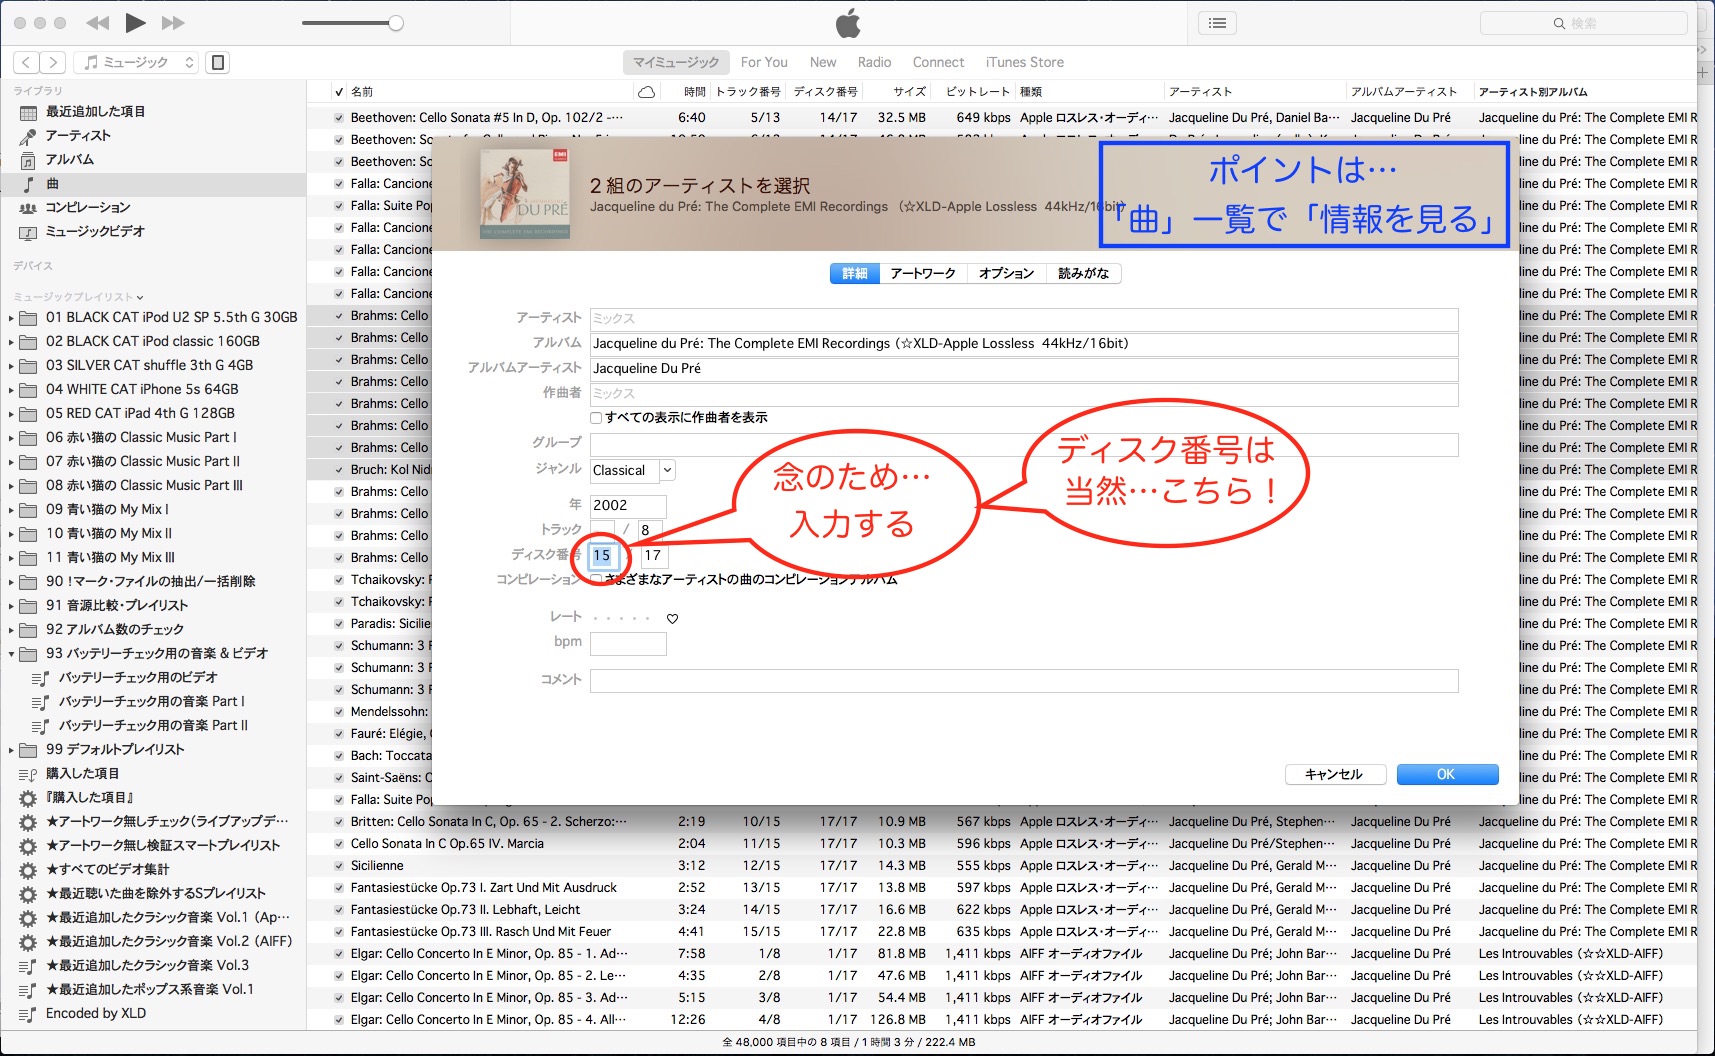Open ミュージックビデオ in the sidebar
Viewport: 1715px width, 1056px height.
click(x=95, y=231)
